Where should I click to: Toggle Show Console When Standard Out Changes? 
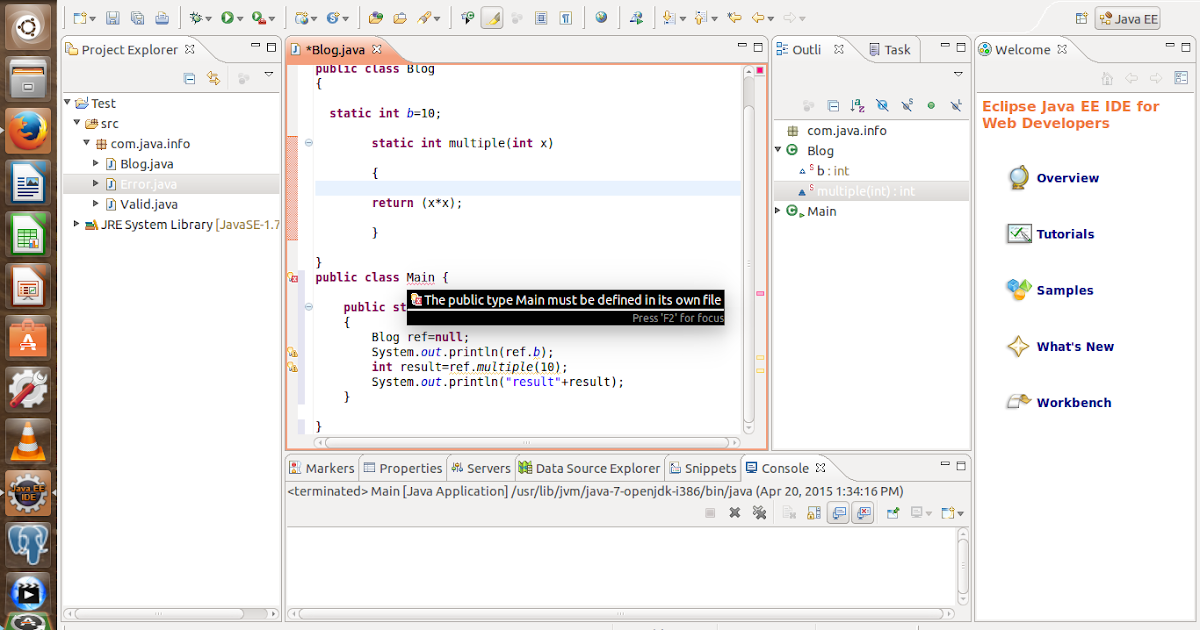point(838,513)
